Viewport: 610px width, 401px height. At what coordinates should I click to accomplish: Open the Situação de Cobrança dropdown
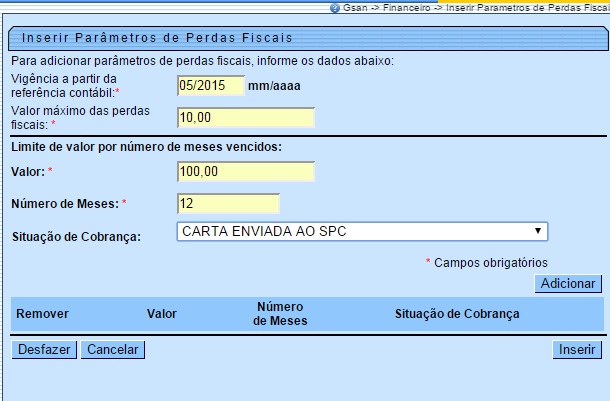click(362, 232)
